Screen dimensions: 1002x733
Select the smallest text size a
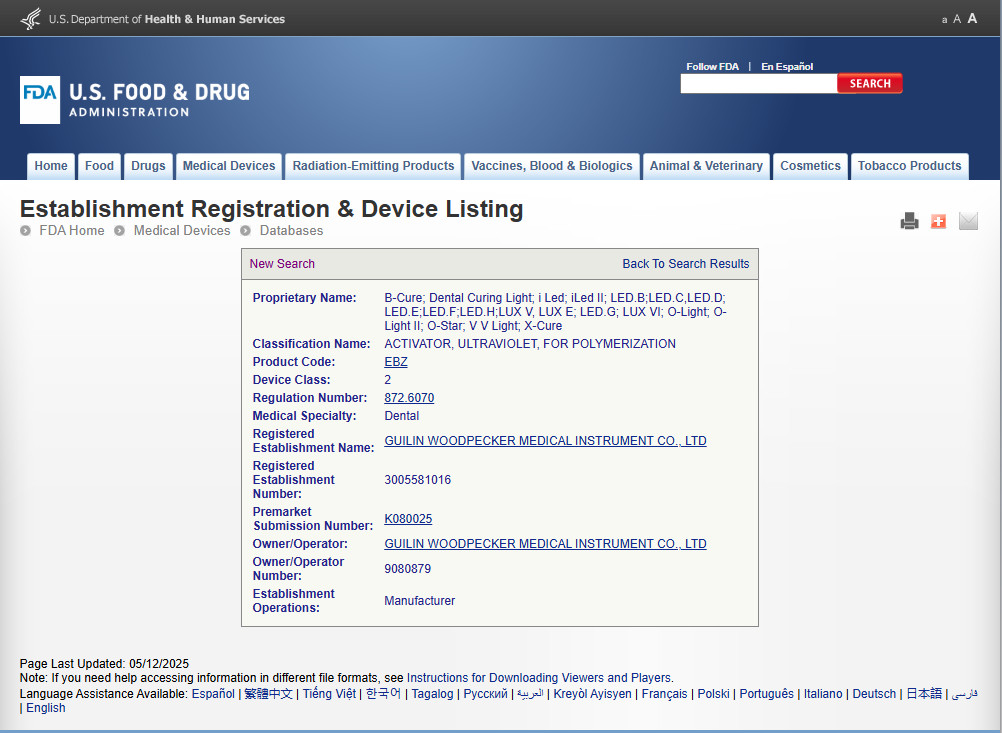pyautogui.click(x=944, y=20)
